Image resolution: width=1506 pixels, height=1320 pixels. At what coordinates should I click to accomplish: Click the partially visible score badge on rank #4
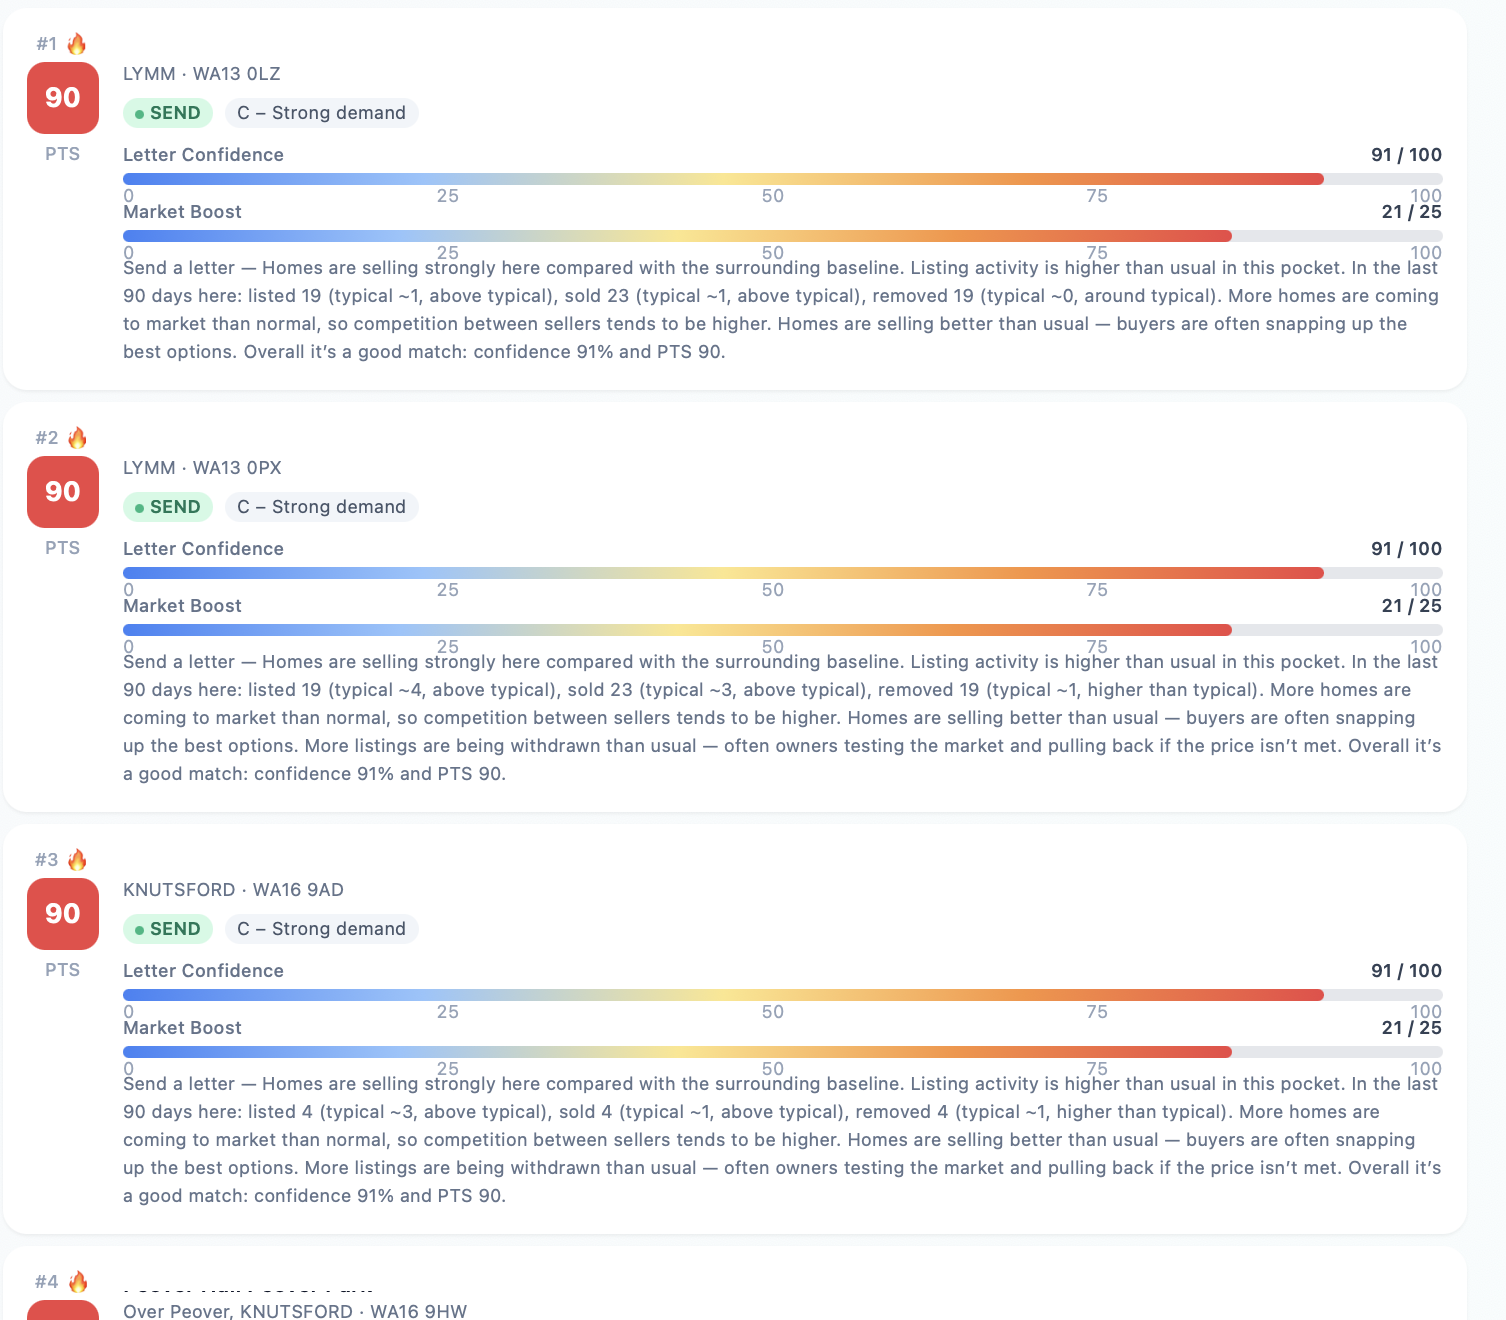[x=62, y=1310]
